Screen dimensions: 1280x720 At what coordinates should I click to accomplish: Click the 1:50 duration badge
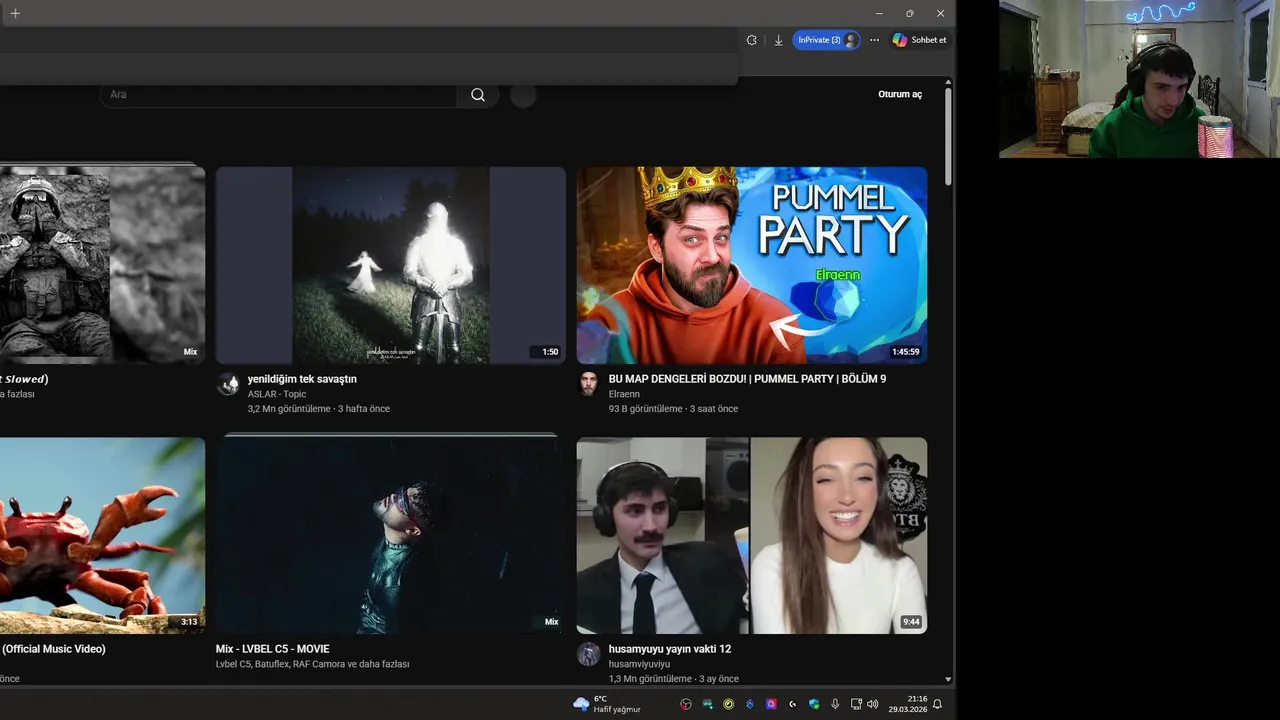coord(550,352)
